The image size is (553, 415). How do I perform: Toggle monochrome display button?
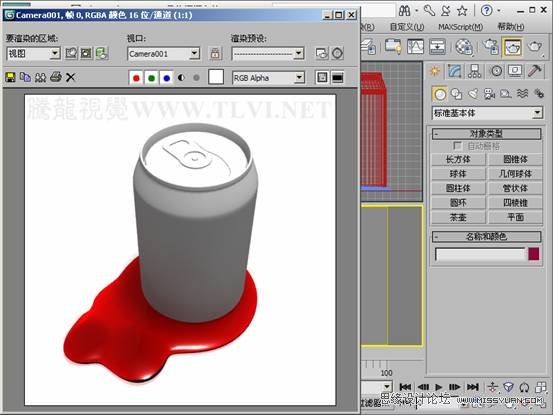196,78
